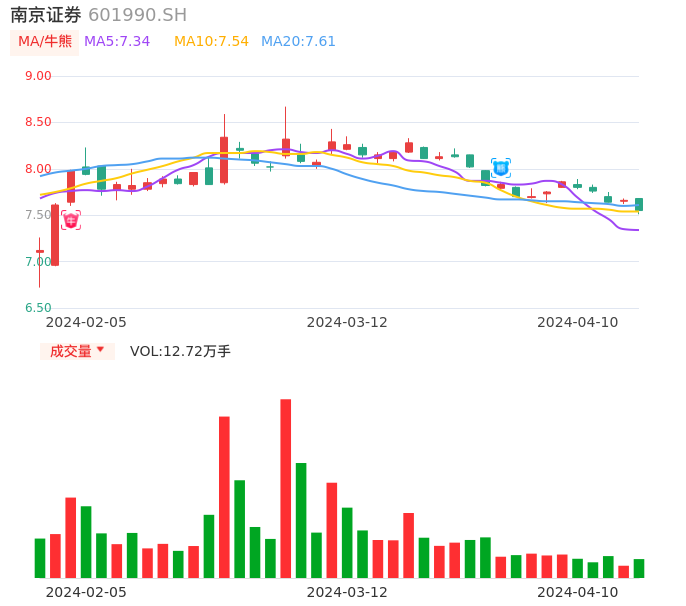This screenshot has width=686, height=606.
Task: Open the 成交量 indicator dropdown
Action: click(77, 351)
